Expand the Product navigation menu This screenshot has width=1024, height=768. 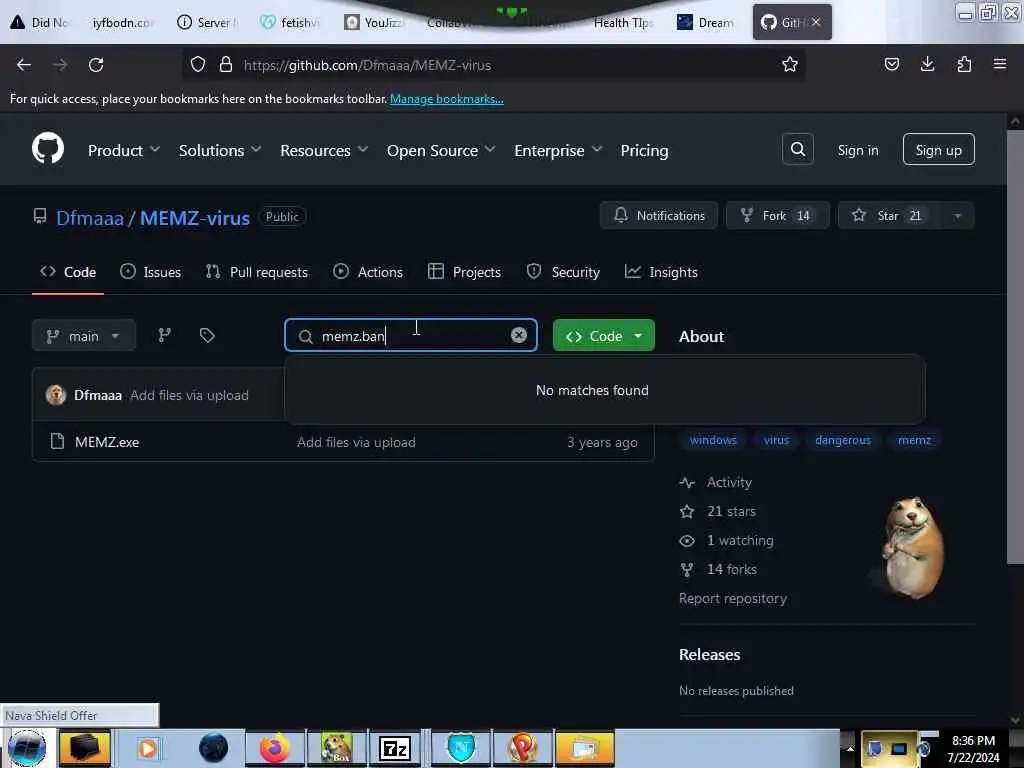coord(124,150)
